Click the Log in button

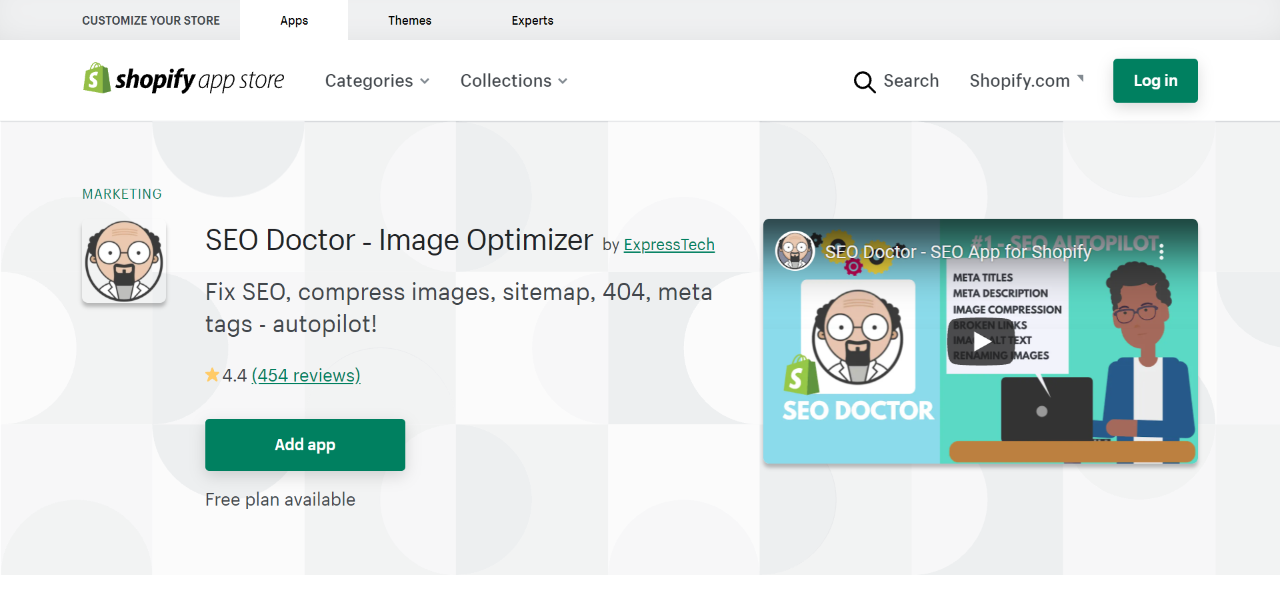[x=1155, y=81]
